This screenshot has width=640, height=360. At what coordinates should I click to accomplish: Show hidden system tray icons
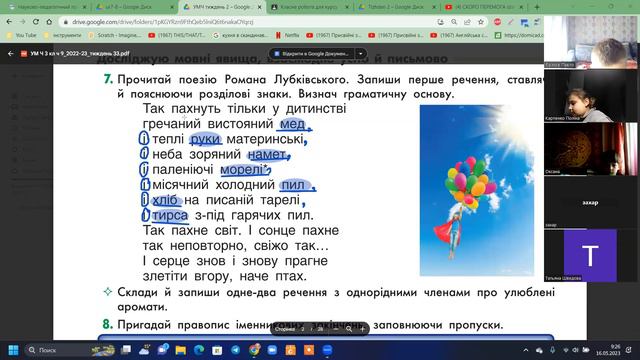pyautogui.click(x=526, y=350)
